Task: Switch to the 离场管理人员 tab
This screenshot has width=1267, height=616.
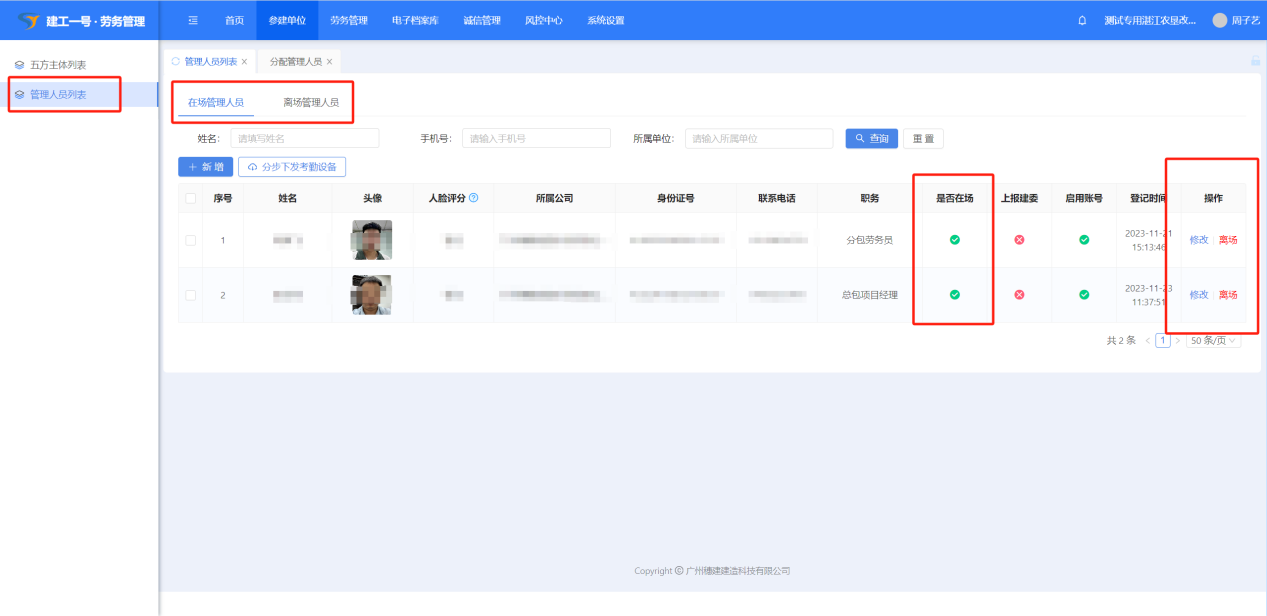Action: (x=311, y=102)
